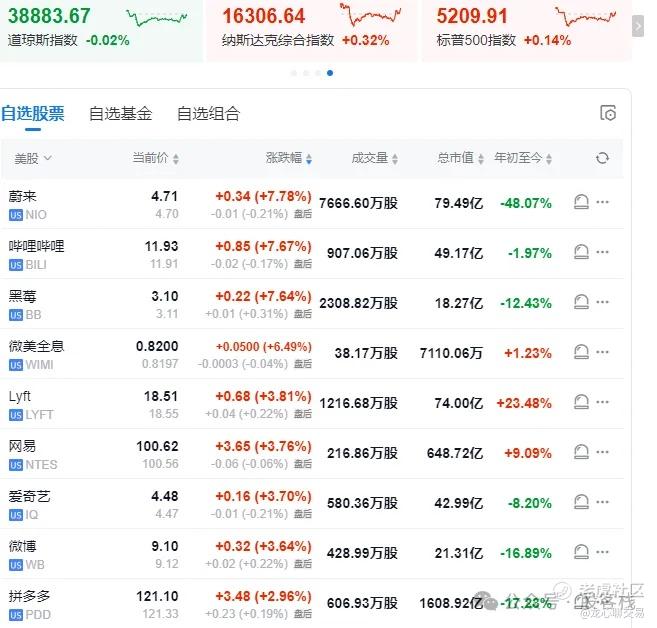Open 哔哩哔哩 stock page

[x=36, y=246]
